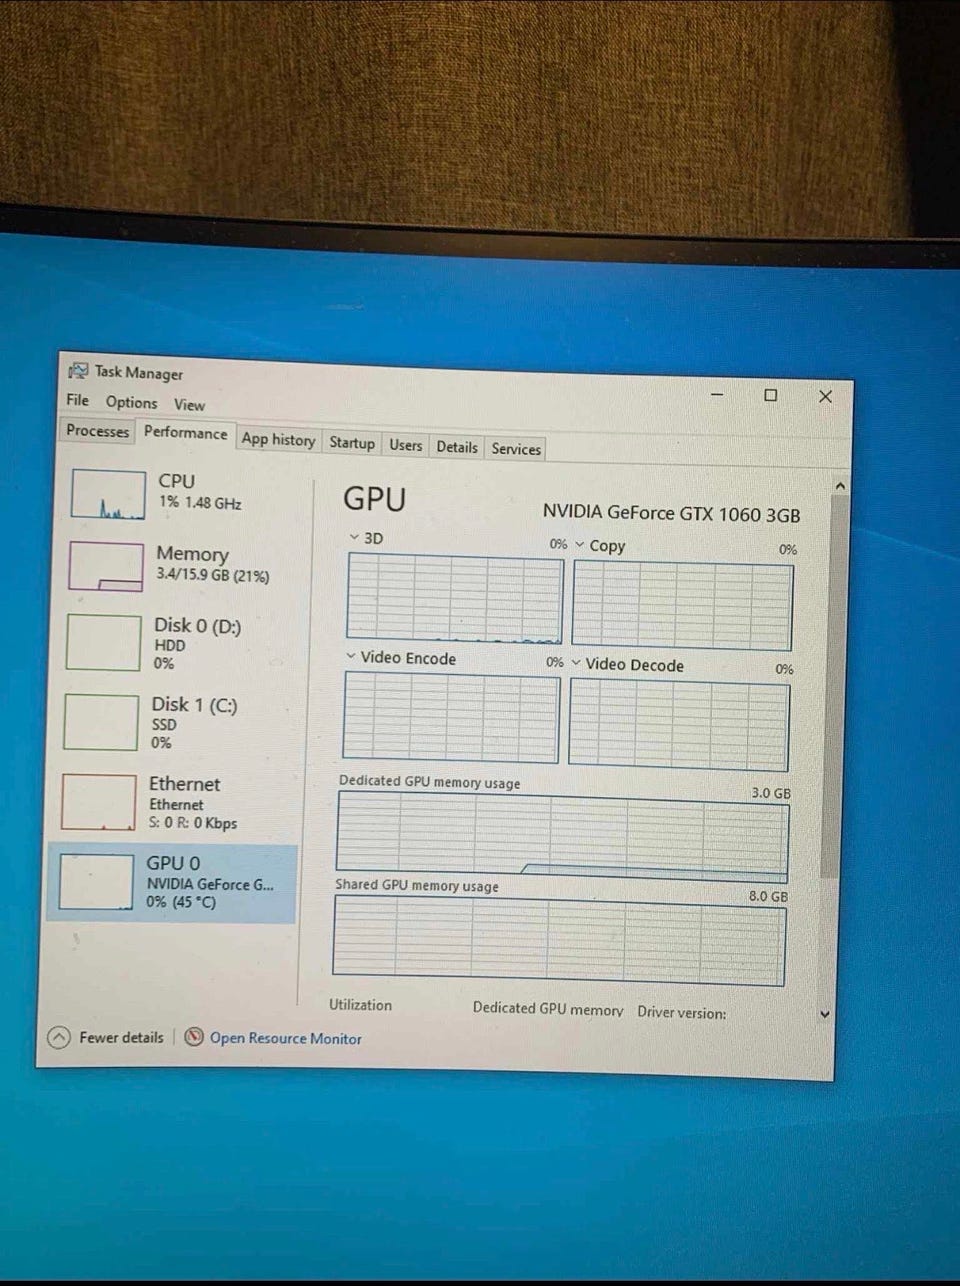Open the Options menu
This screenshot has width=960, height=1286.
pos(131,402)
